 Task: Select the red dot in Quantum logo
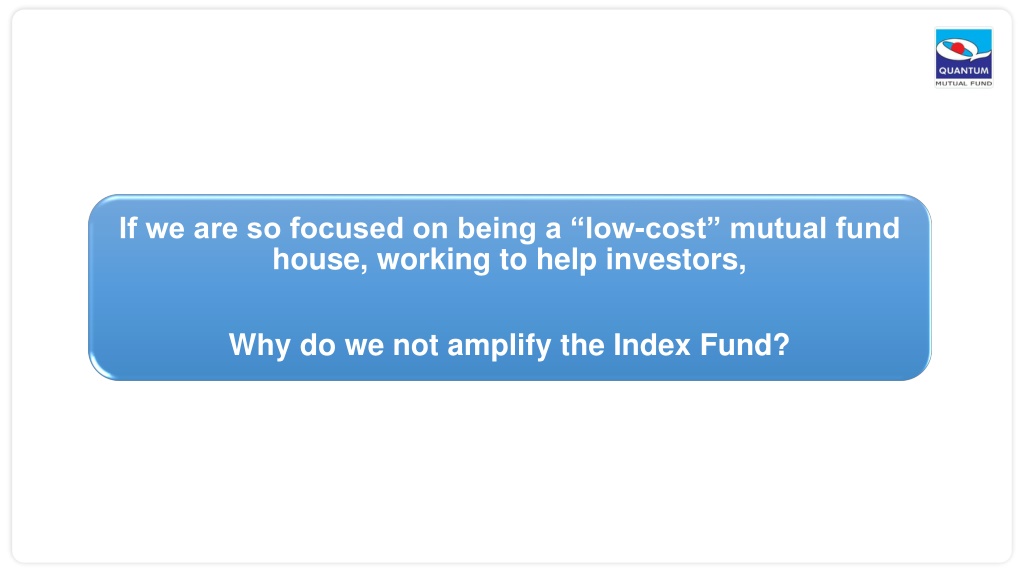[x=958, y=48]
